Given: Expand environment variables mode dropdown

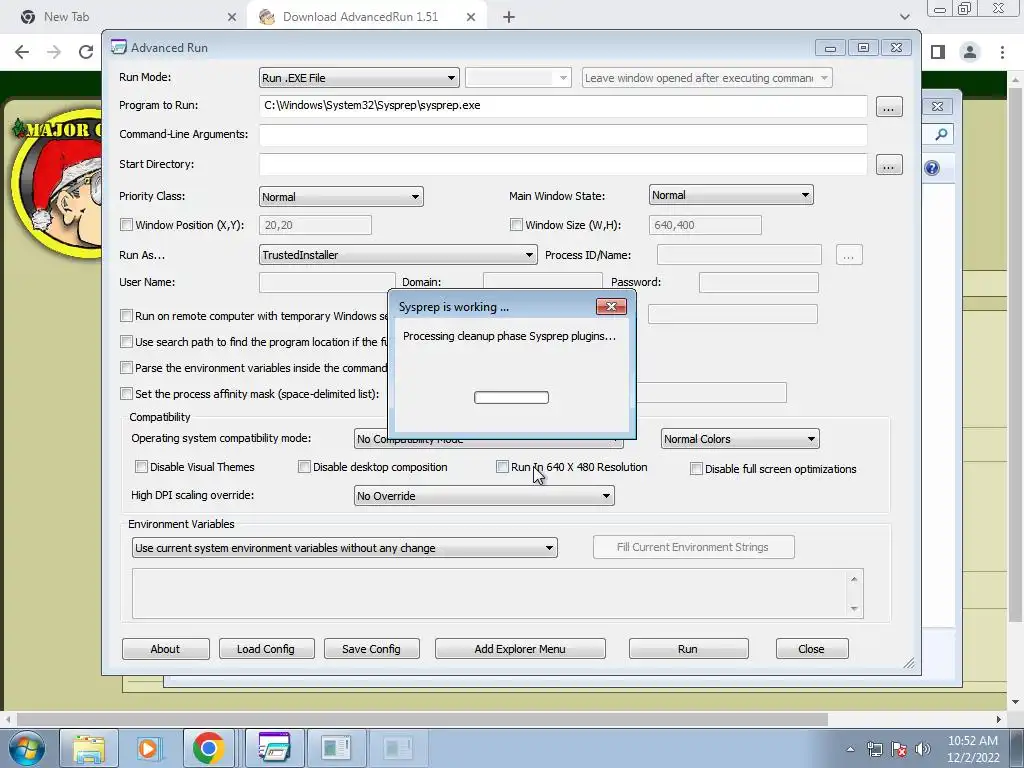Looking at the screenshot, I should pos(345,548).
